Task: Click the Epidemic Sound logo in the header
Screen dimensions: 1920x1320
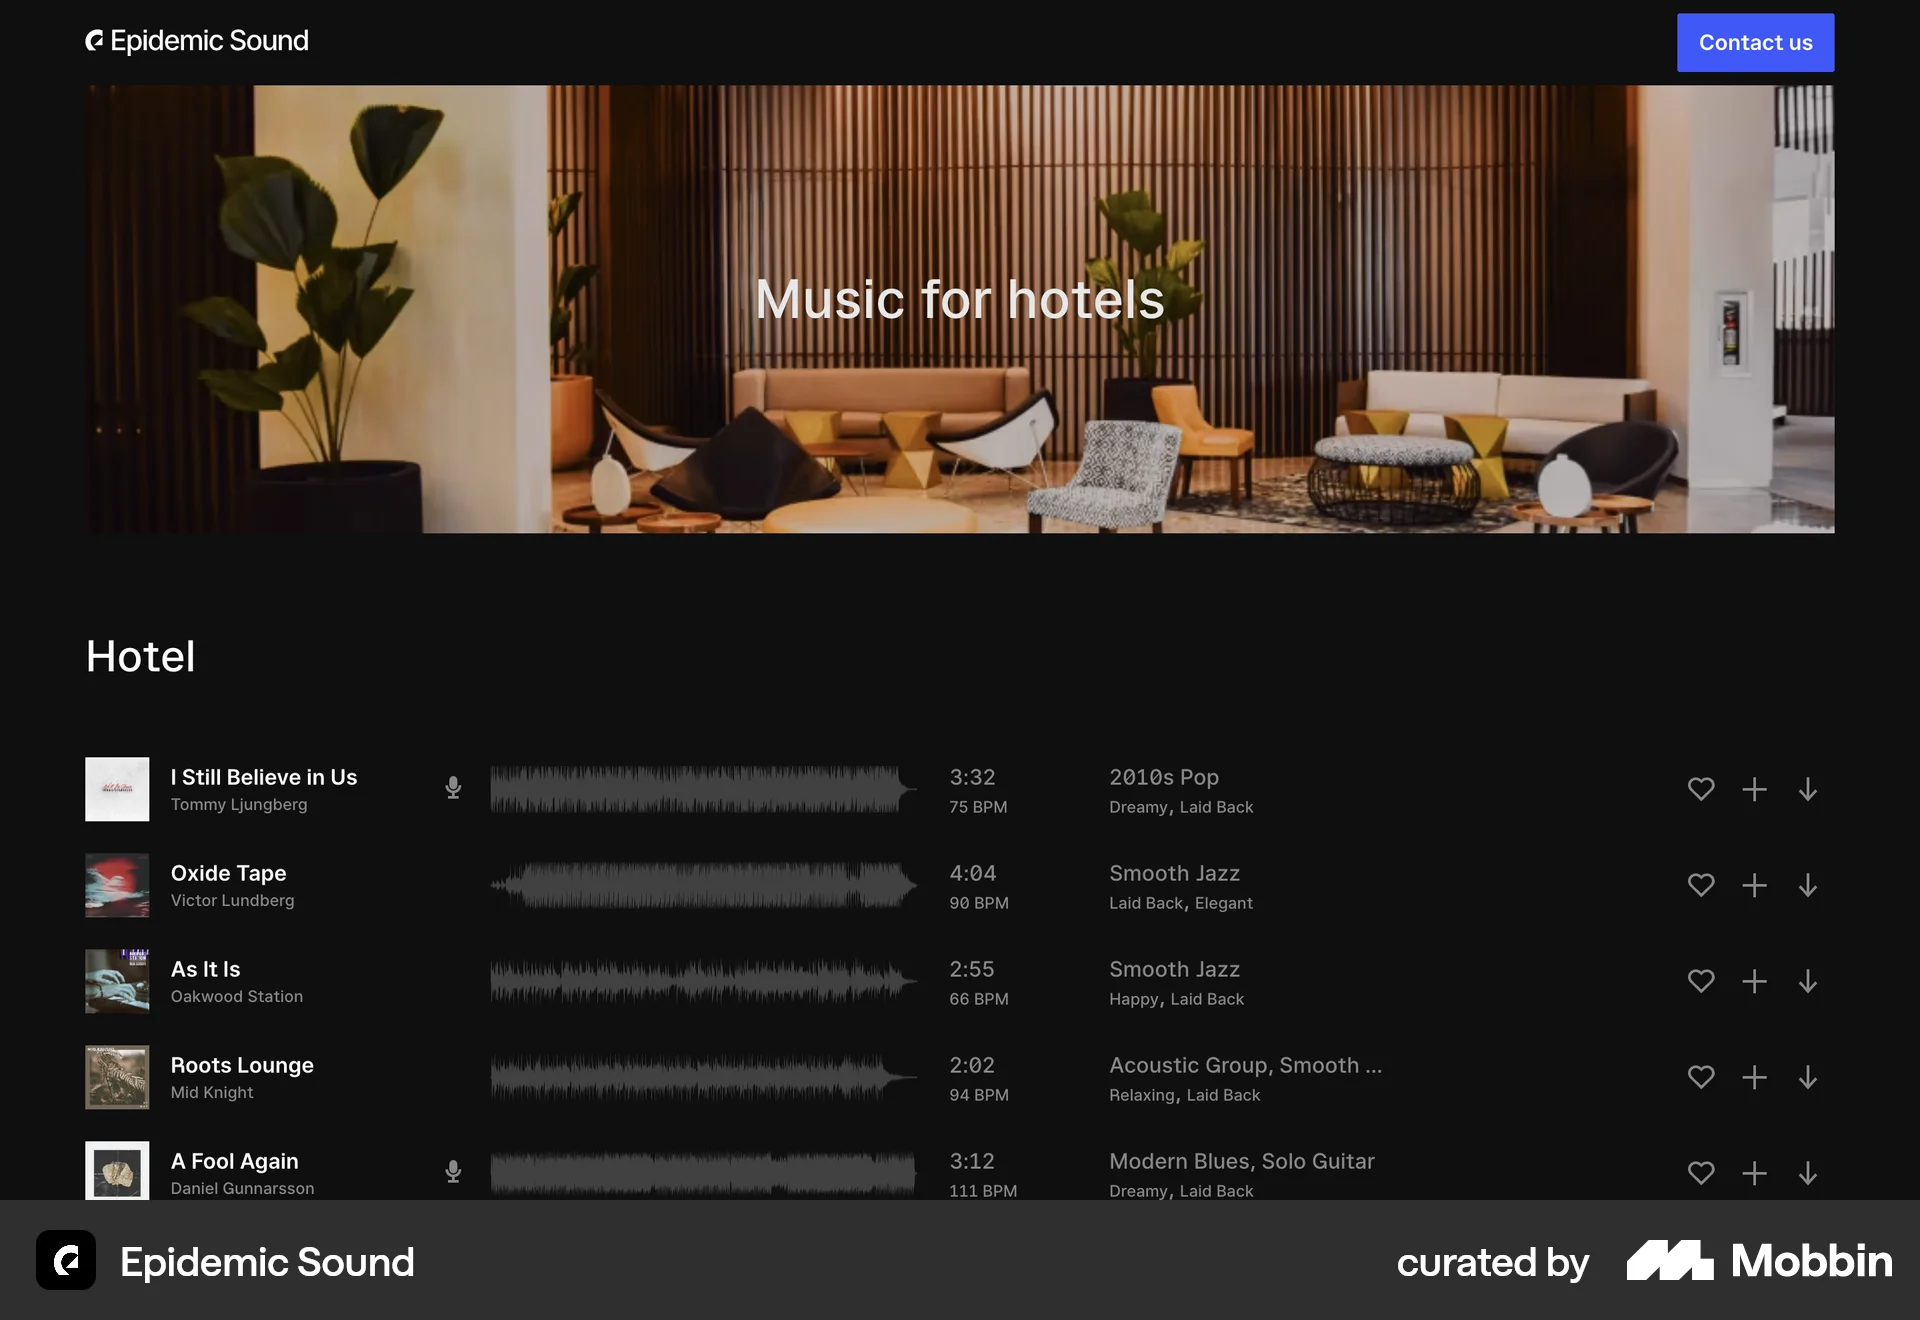Action: click(x=197, y=41)
